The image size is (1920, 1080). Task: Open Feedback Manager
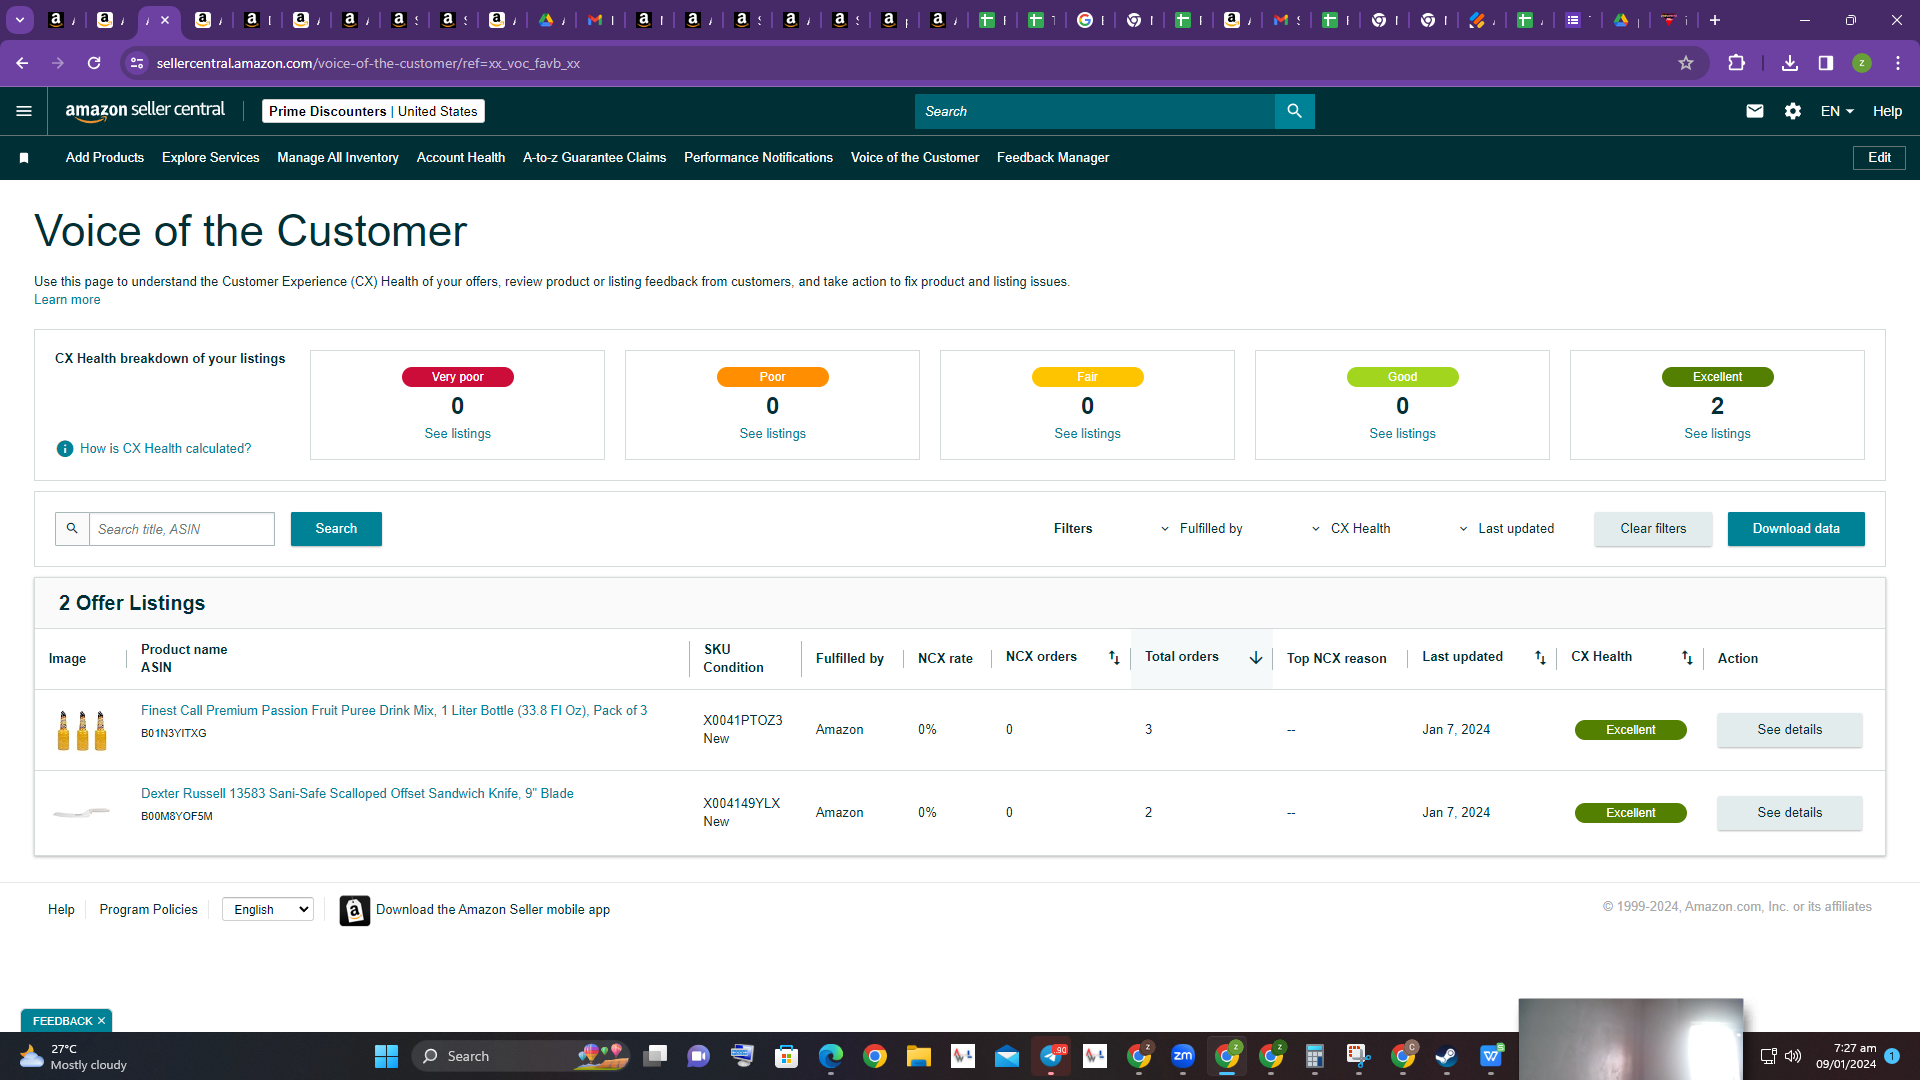(1053, 158)
